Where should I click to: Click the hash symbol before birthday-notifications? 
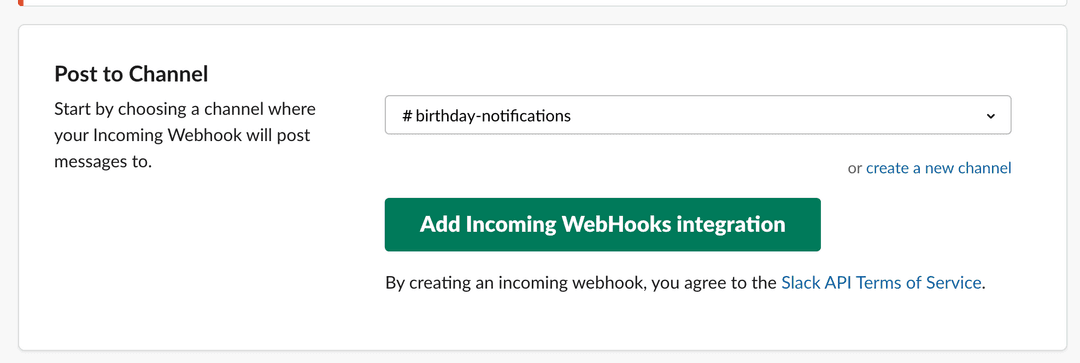click(406, 116)
